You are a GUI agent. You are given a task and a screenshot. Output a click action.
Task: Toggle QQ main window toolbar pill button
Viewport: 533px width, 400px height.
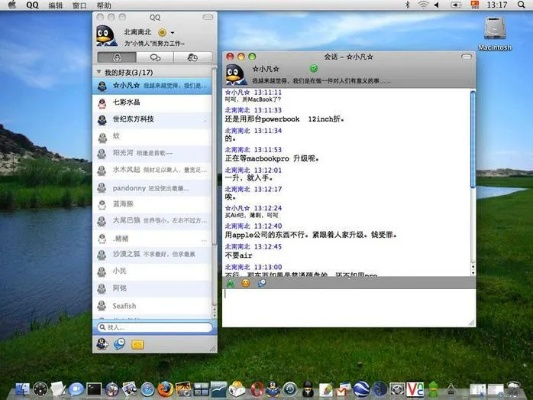coord(208,17)
